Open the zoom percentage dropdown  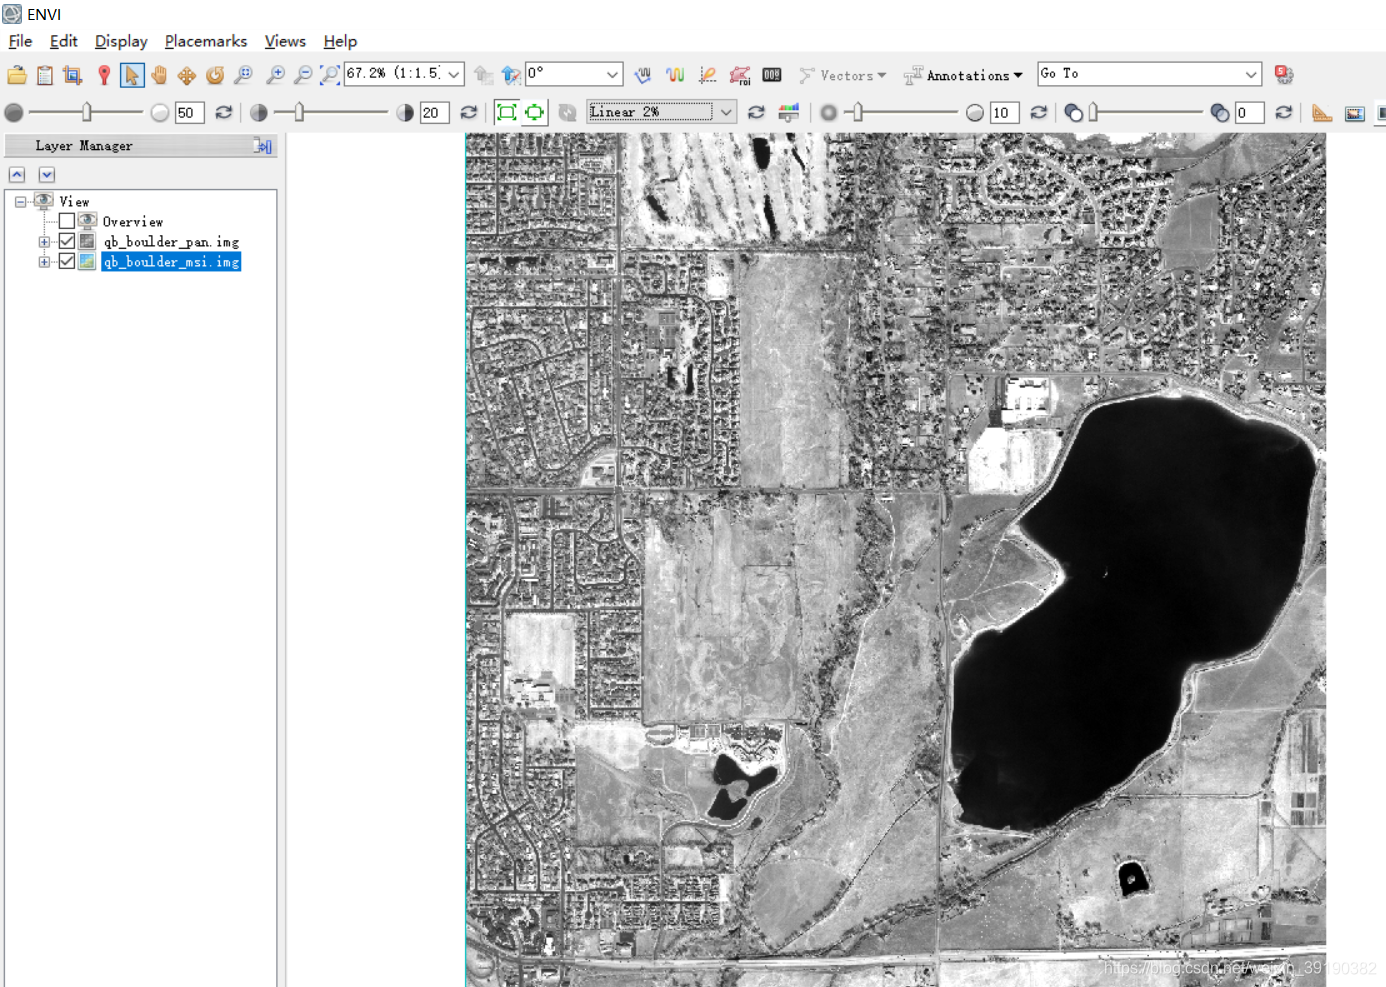pos(454,74)
